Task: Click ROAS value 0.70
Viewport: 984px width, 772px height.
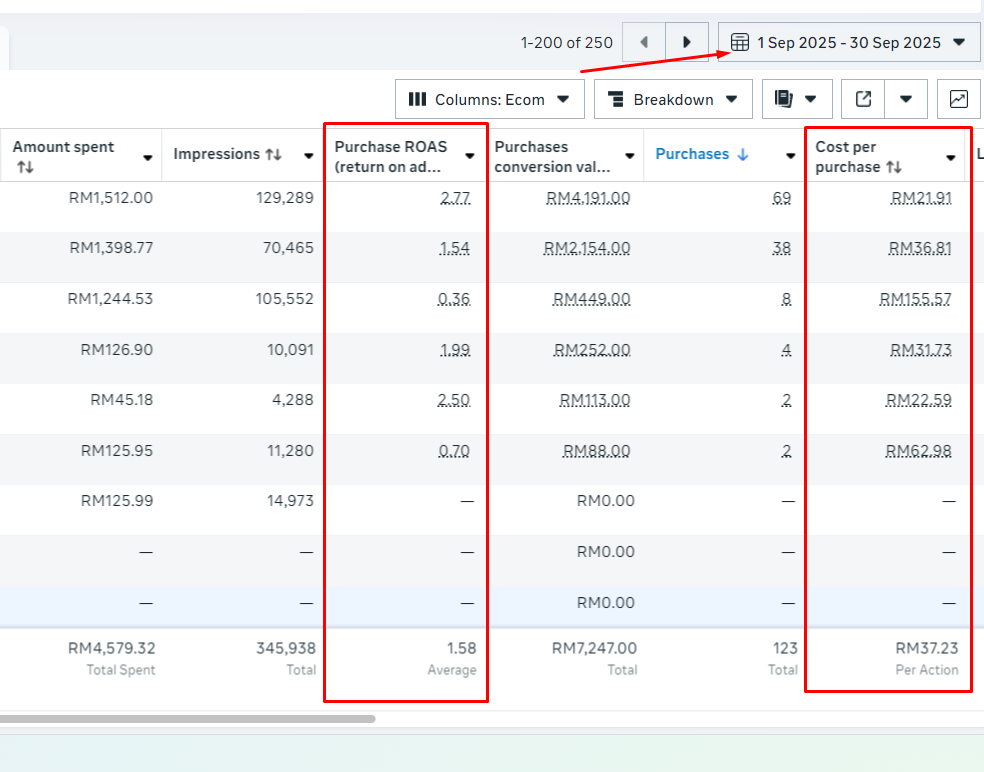Action: [454, 451]
